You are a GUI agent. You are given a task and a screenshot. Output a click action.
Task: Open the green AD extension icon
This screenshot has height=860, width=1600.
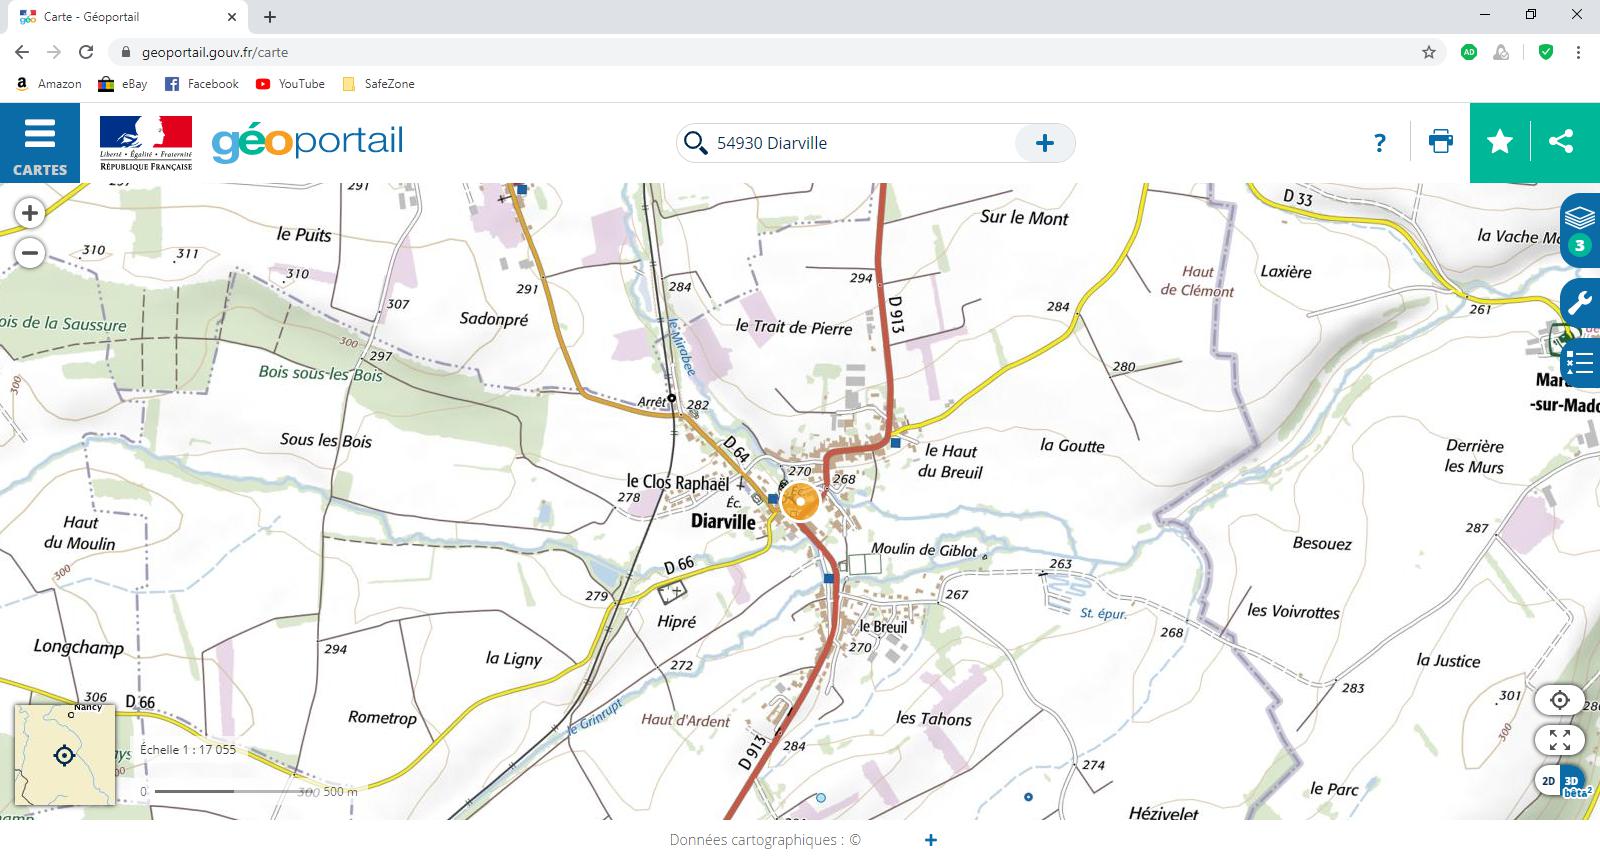[1469, 52]
